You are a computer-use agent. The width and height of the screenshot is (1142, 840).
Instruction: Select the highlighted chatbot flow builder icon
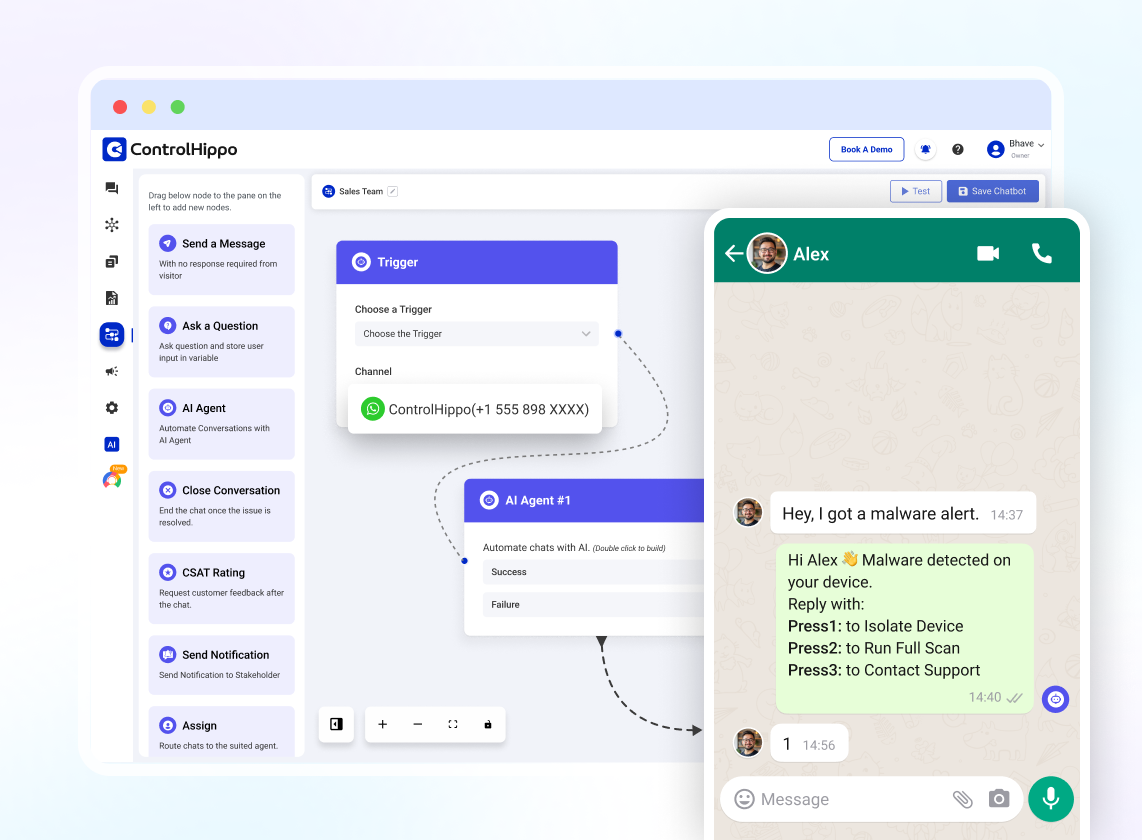111,334
